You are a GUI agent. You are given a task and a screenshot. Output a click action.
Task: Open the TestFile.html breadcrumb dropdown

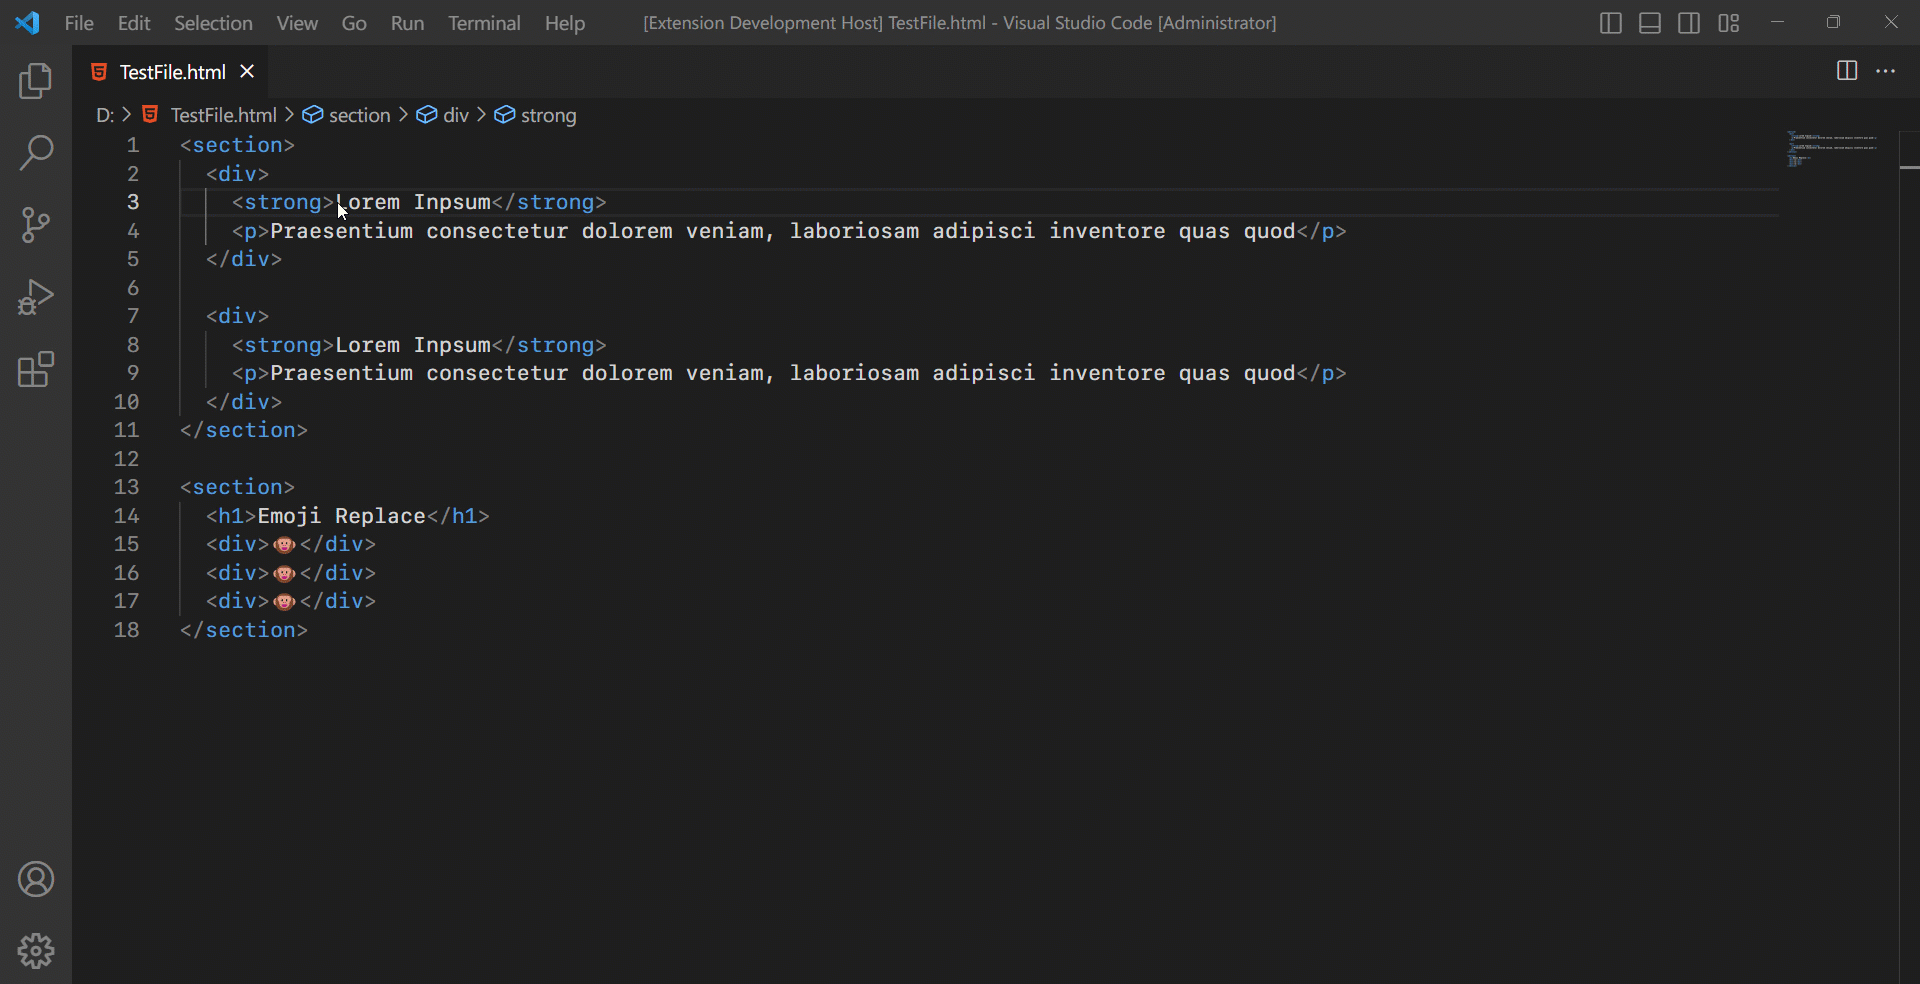click(223, 115)
